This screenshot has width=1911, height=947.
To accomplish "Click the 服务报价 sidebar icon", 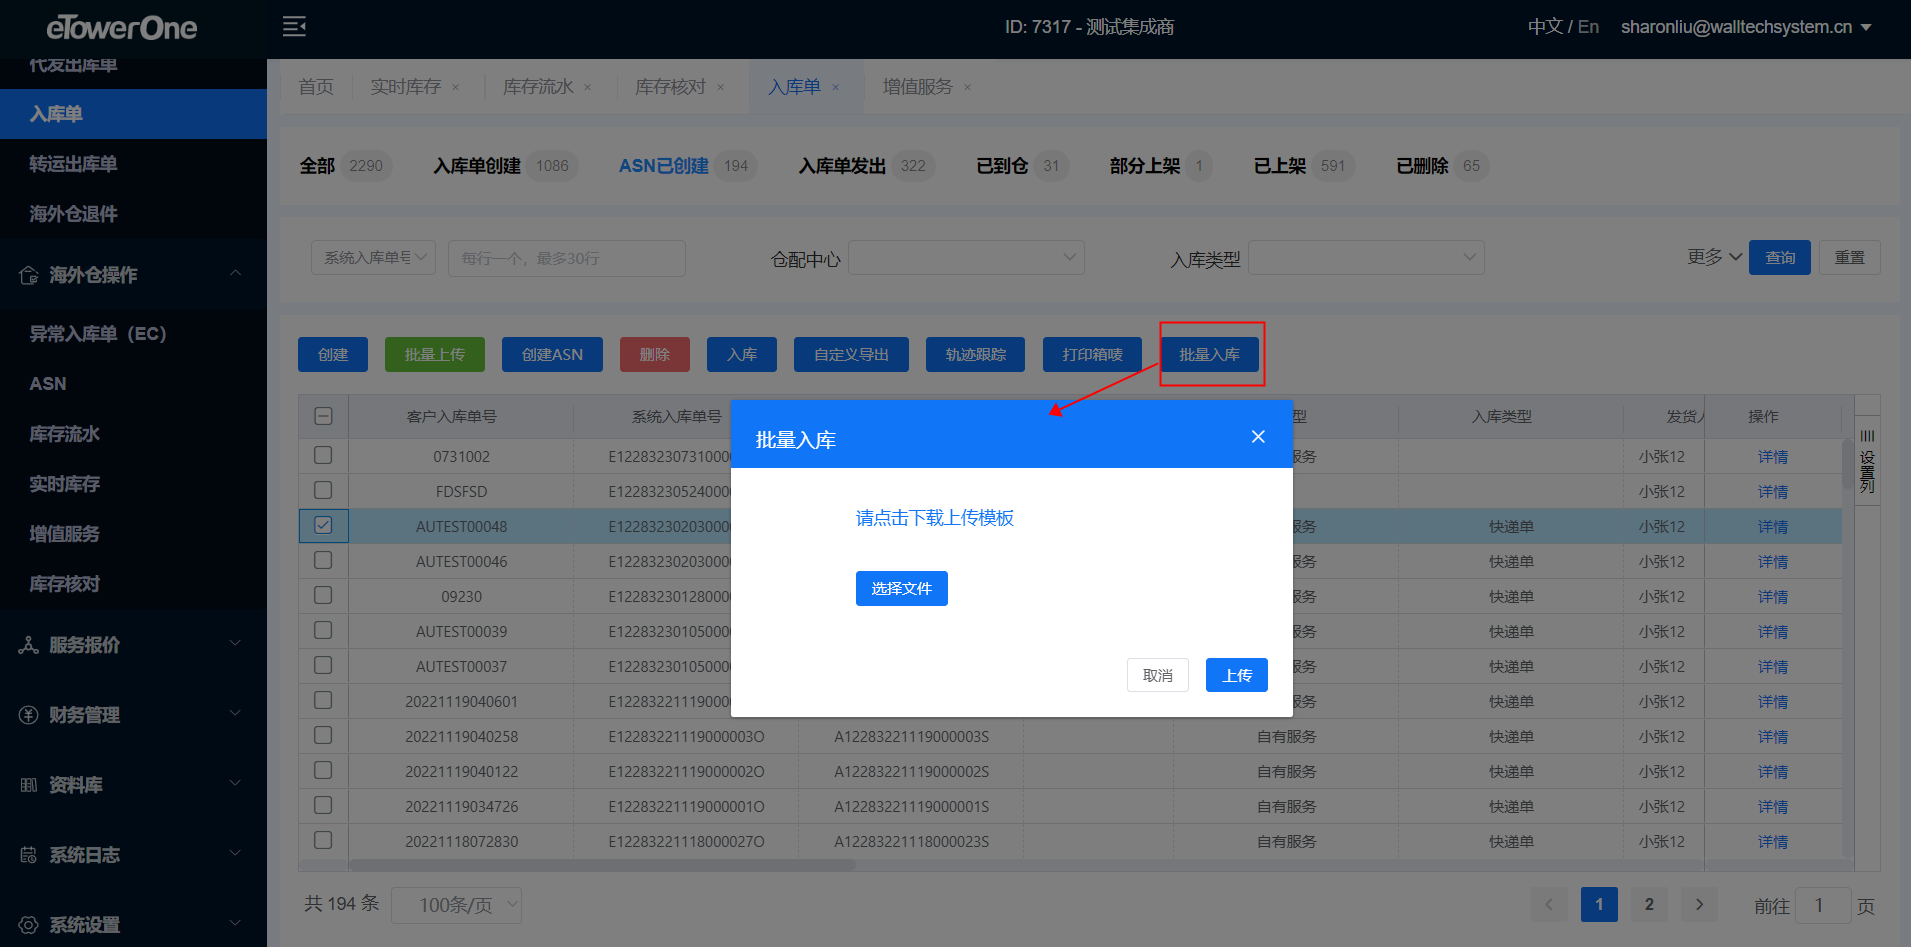I will pos(29,645).
